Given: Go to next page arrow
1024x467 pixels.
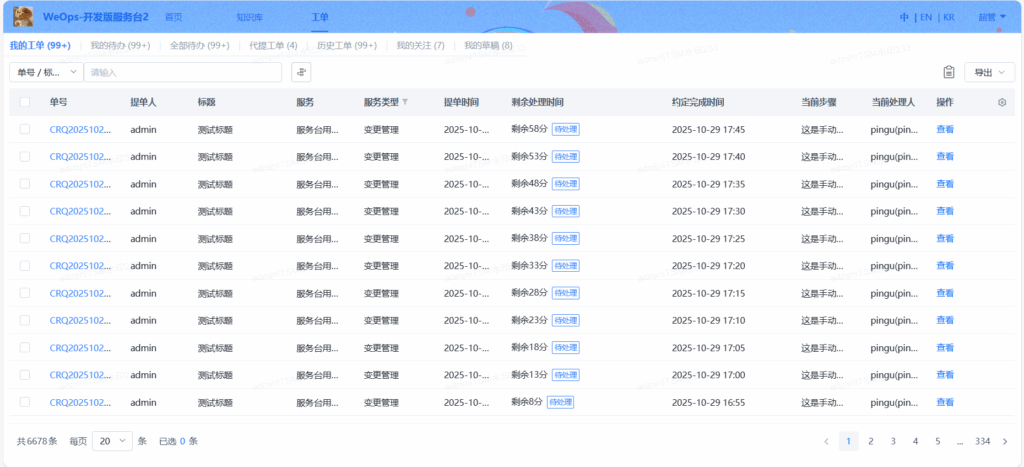Looking at the screenshot, I should 1005,441.
